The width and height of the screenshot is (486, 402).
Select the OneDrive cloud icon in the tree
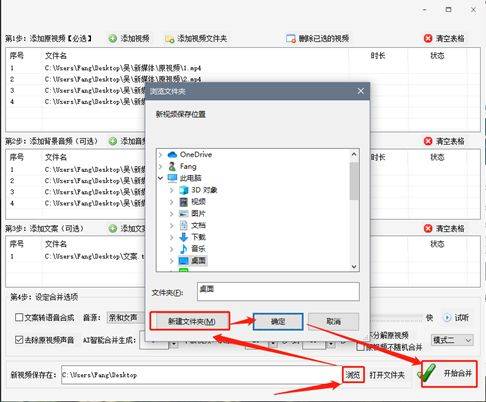pos(172,155)
